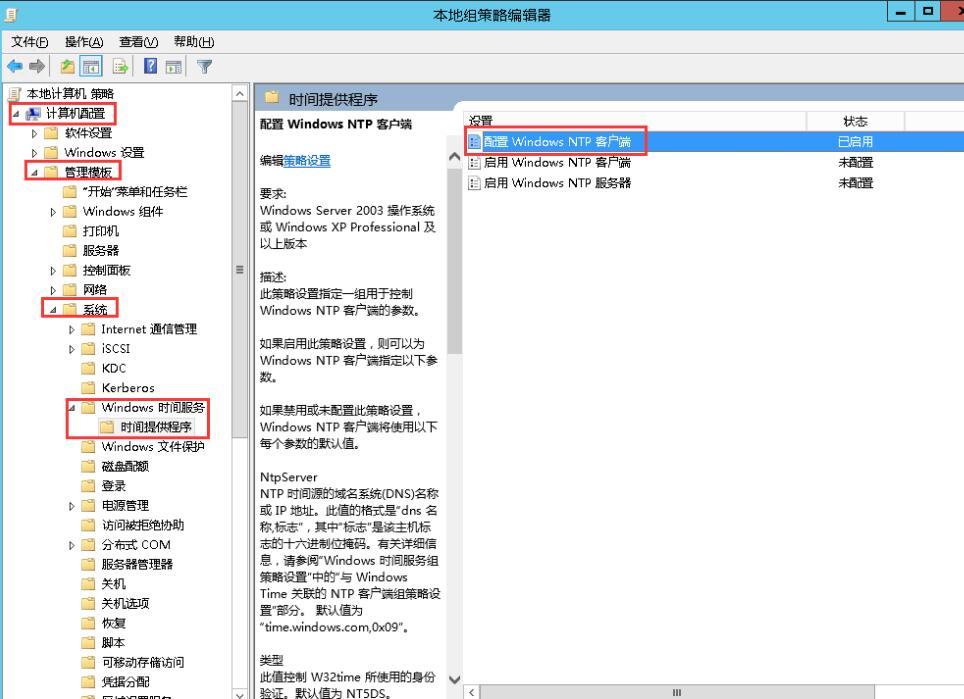Click the policy icon of 启用 Windows NTP 客户端
This screenshot has height=699, width=964.
pyautogui.click(x=474, y=162)
